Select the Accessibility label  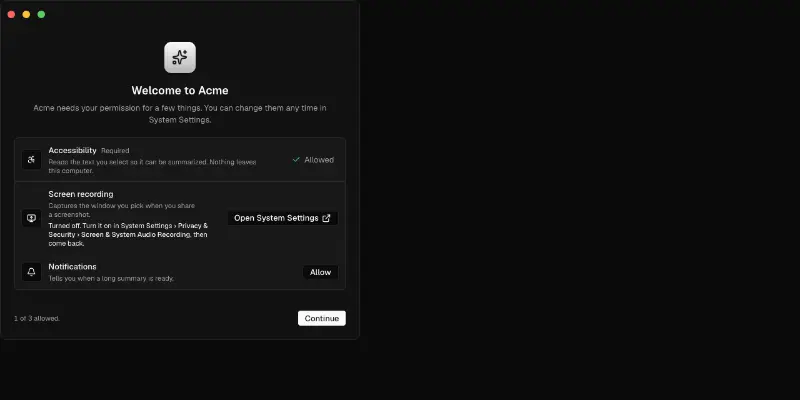[x=72, y=150]
